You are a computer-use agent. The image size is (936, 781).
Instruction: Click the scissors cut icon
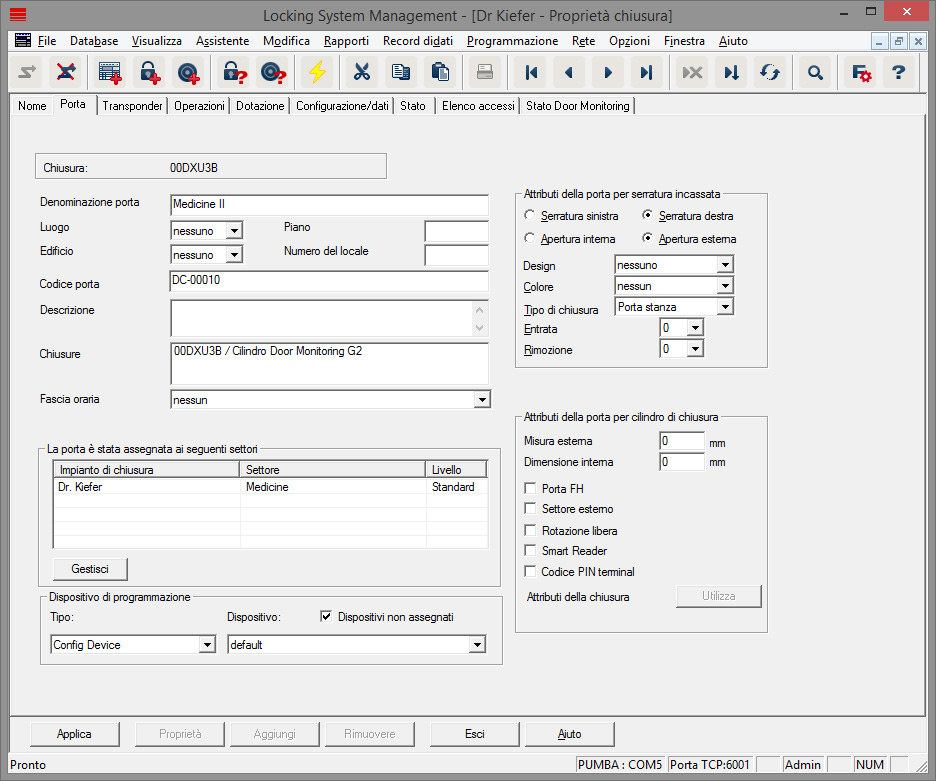coord(361,72)
